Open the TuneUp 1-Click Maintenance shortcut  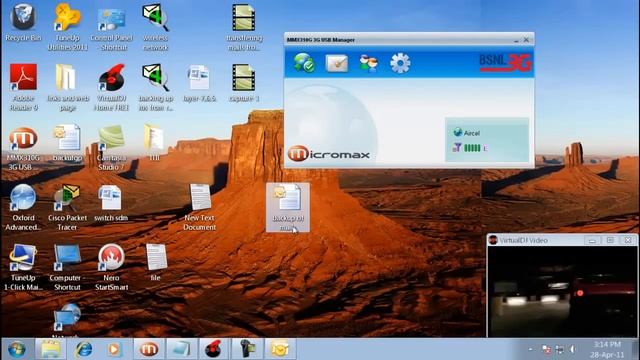coord(23,267)
